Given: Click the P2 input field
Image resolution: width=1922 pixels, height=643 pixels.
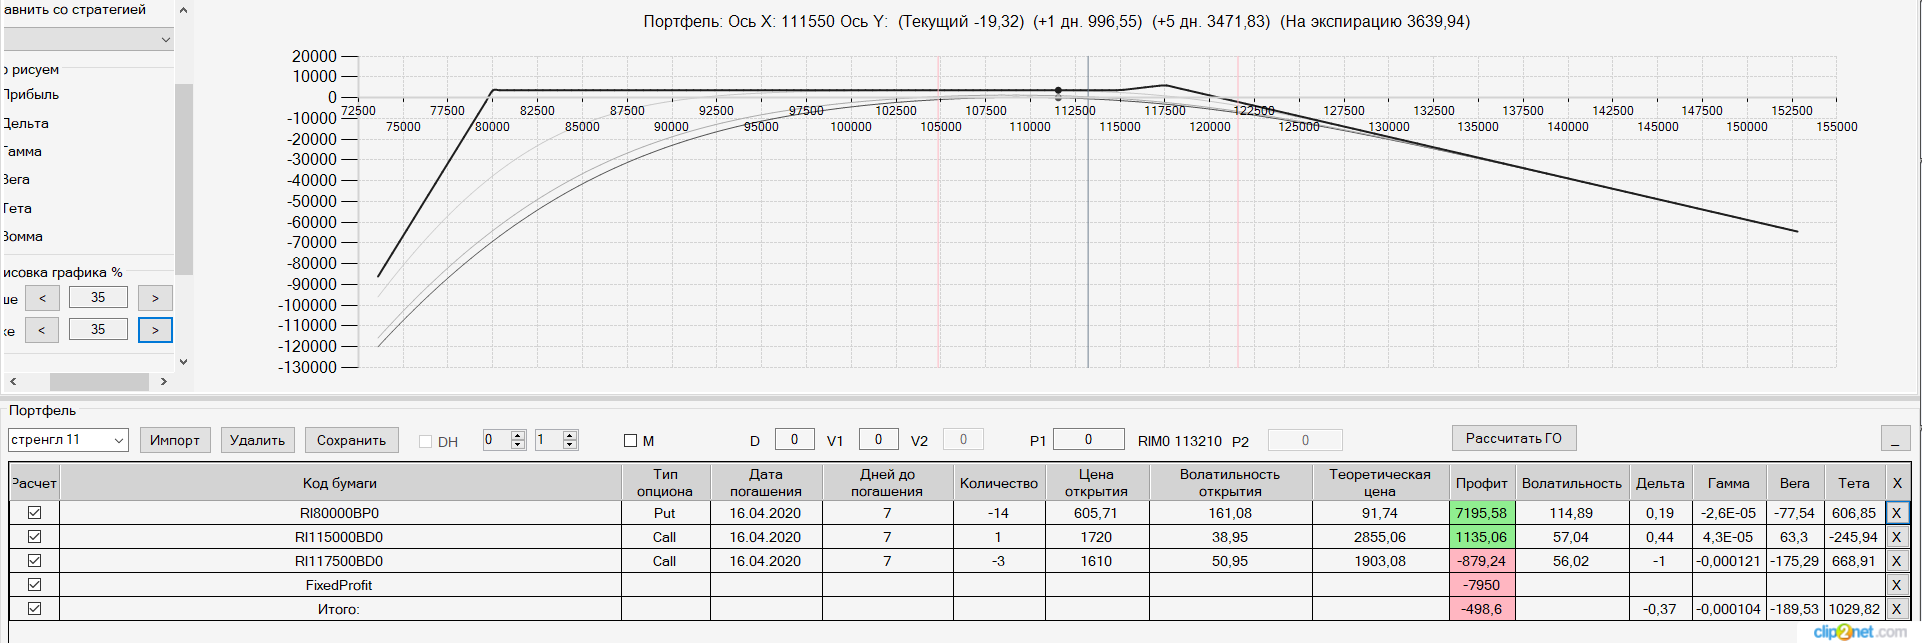Looking at the screenshot, I should click(x=1305, y=440).
